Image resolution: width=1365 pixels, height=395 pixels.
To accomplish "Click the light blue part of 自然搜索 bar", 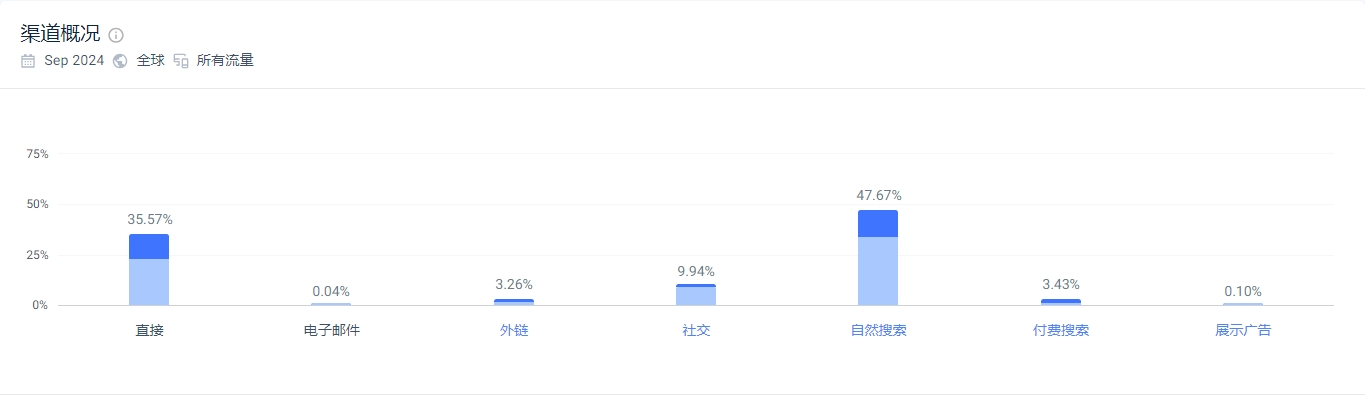I will click(878, 271).
